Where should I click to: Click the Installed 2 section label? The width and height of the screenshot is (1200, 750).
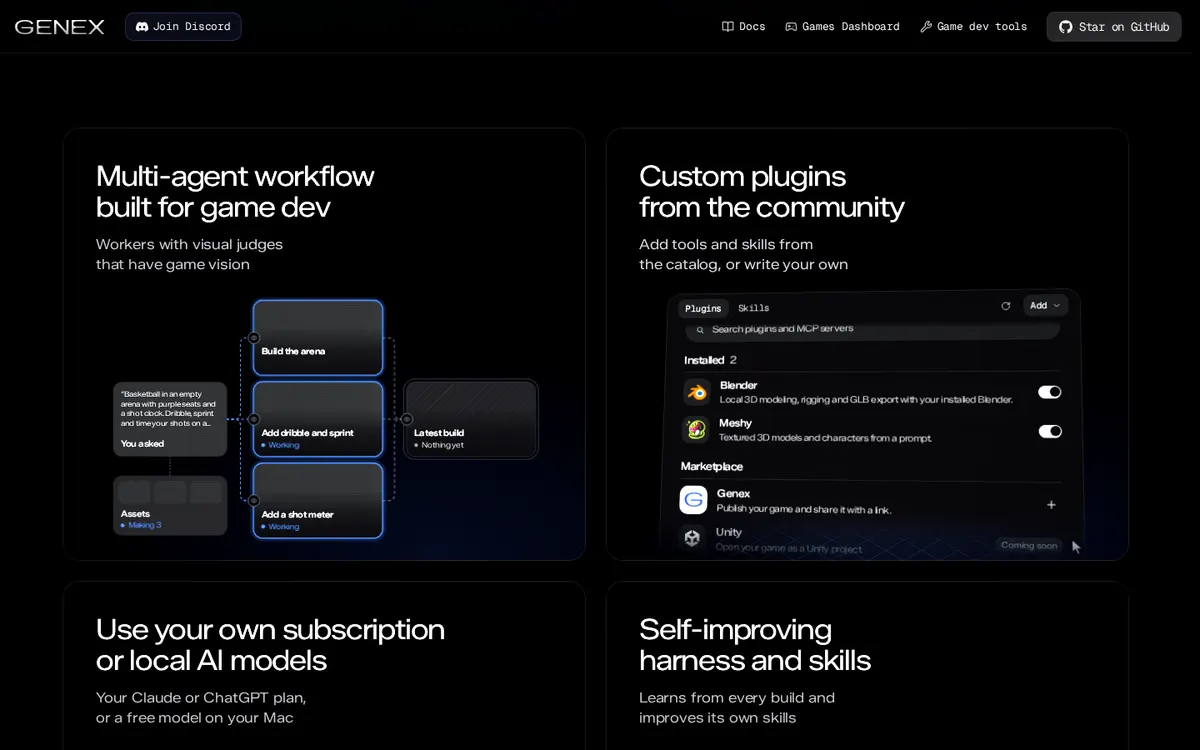tap(710, 360)
